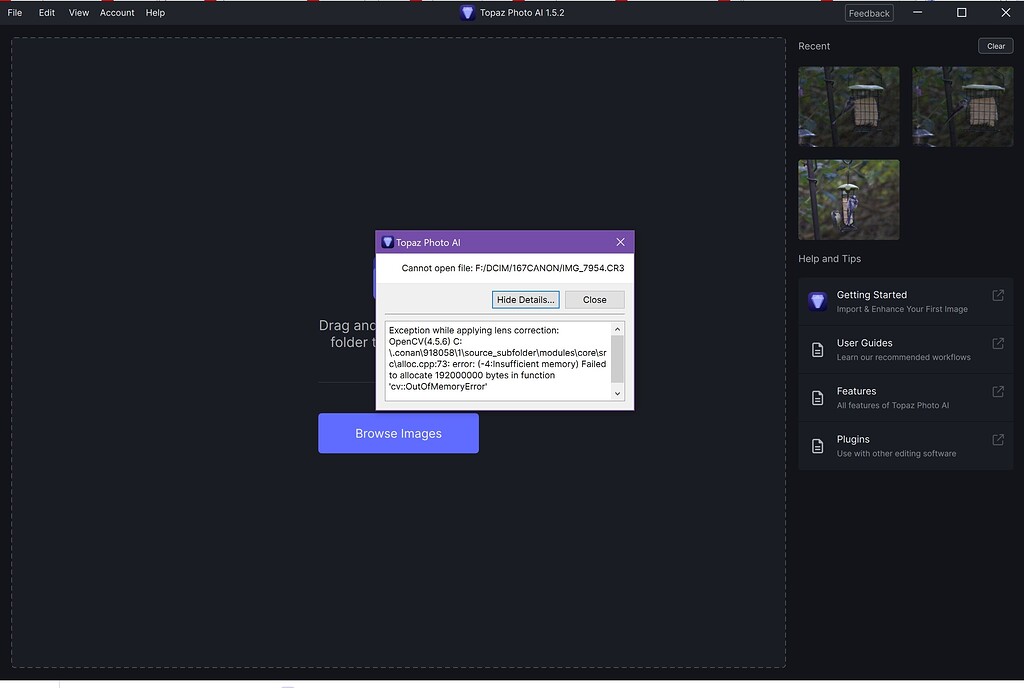
Task: Click scroll up arrow in error details
Action: (617, 329)
